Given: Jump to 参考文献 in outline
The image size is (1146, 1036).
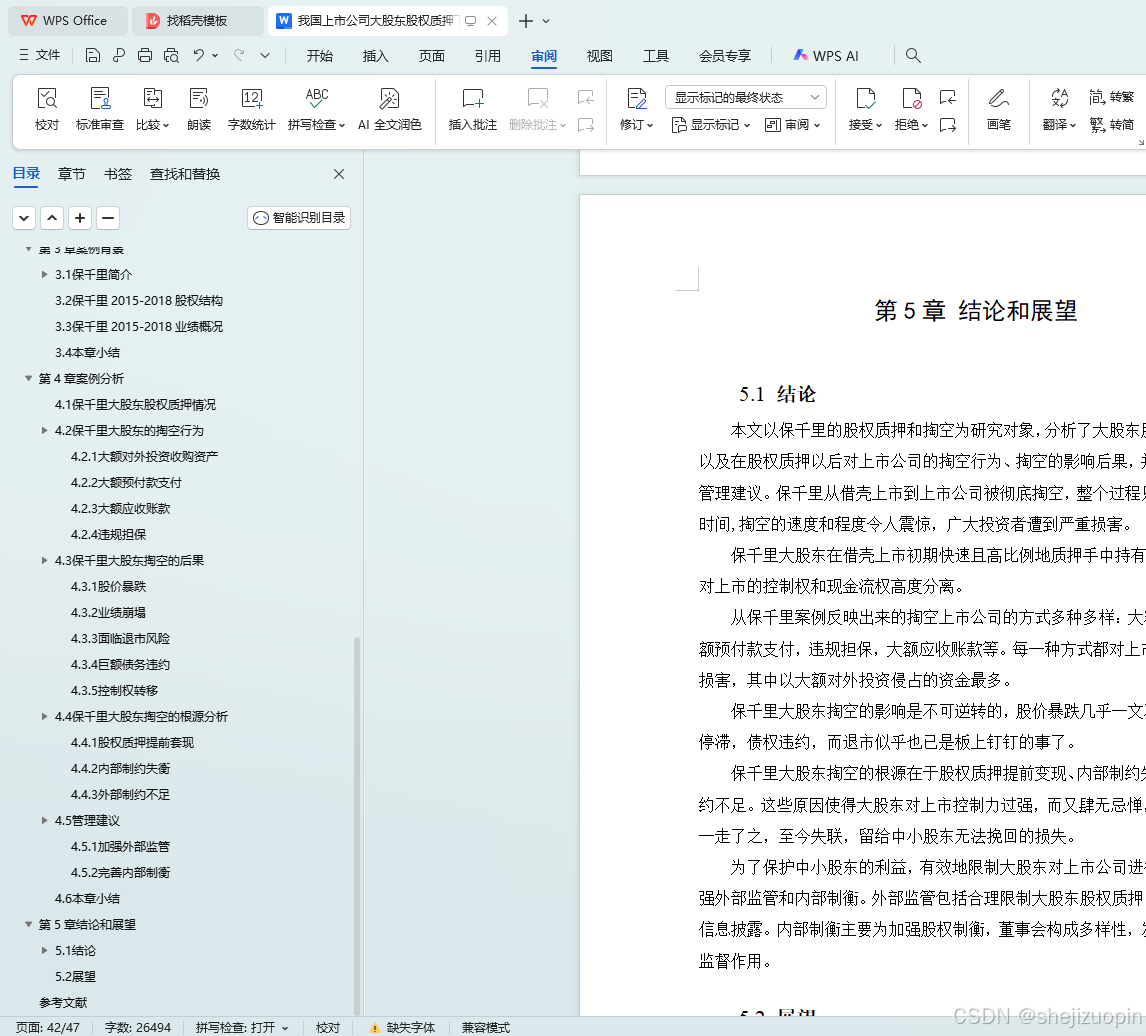Looking at the screenshot, I should 63,1002.
